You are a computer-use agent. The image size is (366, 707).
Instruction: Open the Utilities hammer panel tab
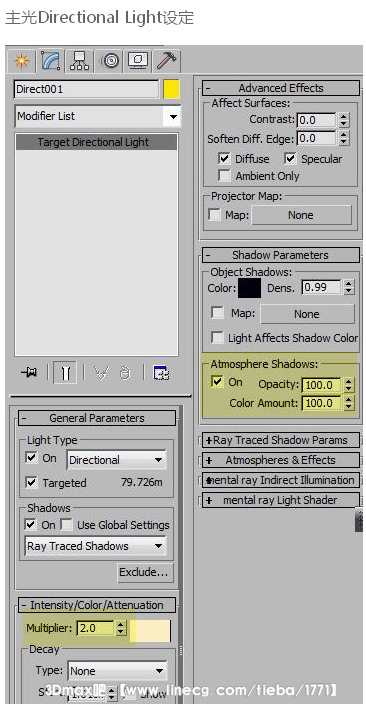[166, 60]
